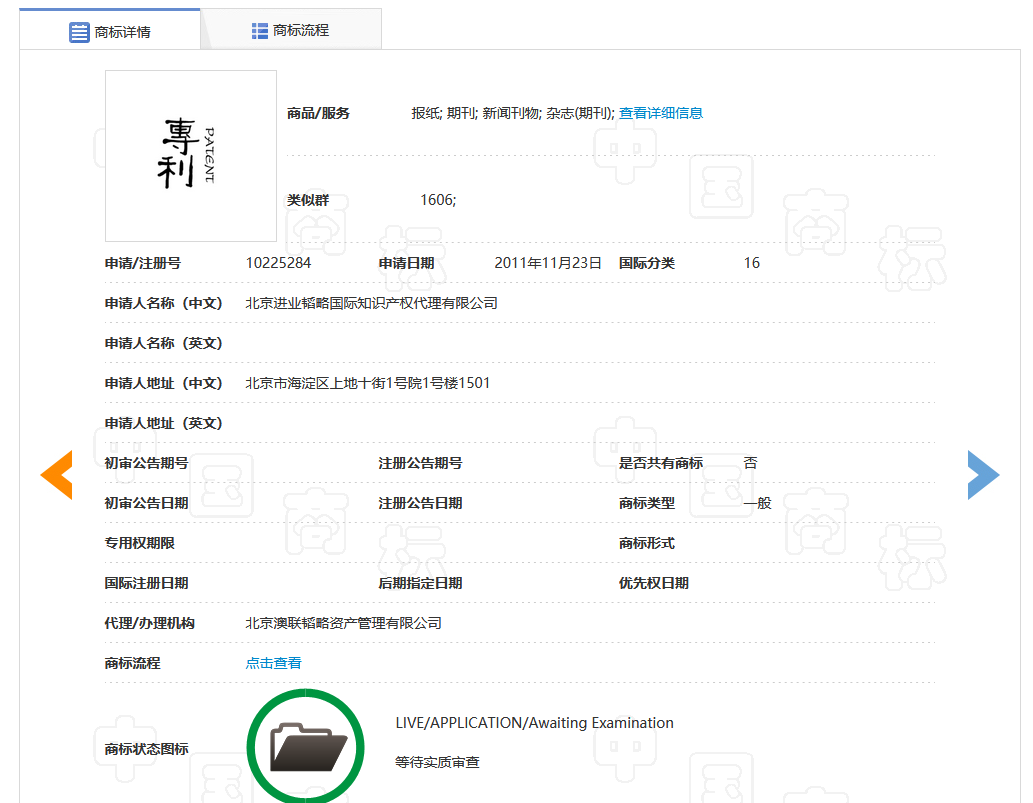Select status text LIVE/APPLICATION/Awaiting Examination
This screenshot has height=803, width=1033.
click(534, 723)
